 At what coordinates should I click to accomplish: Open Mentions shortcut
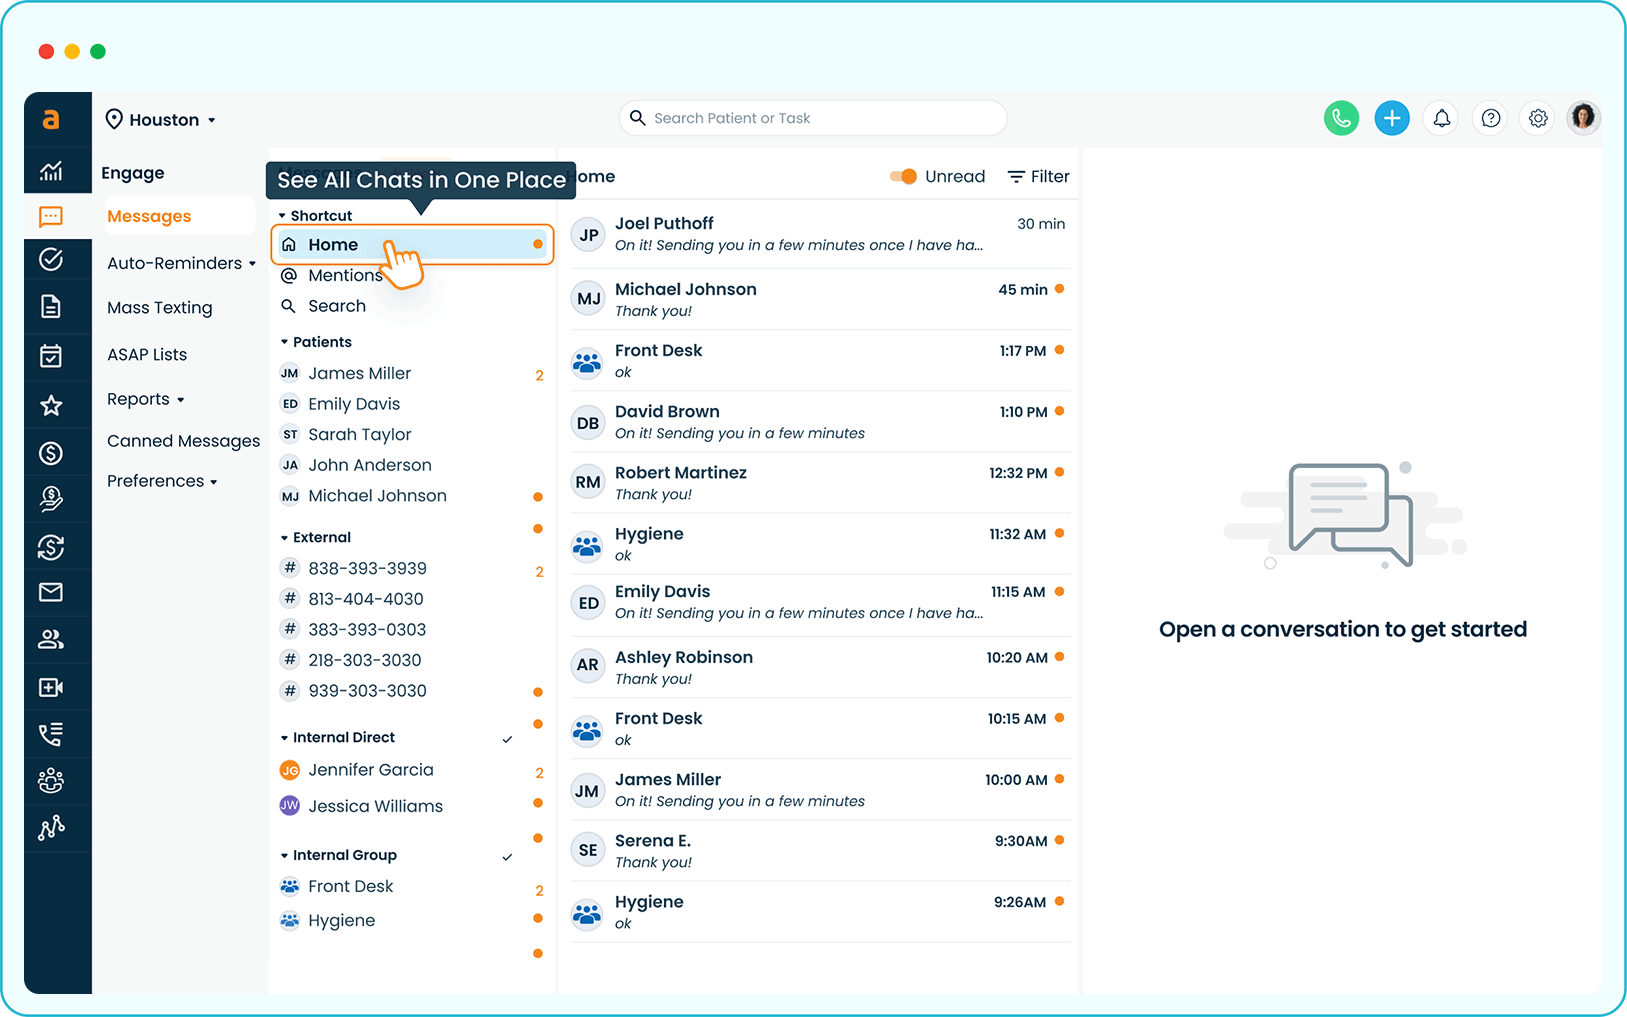(x=344, y=276)
